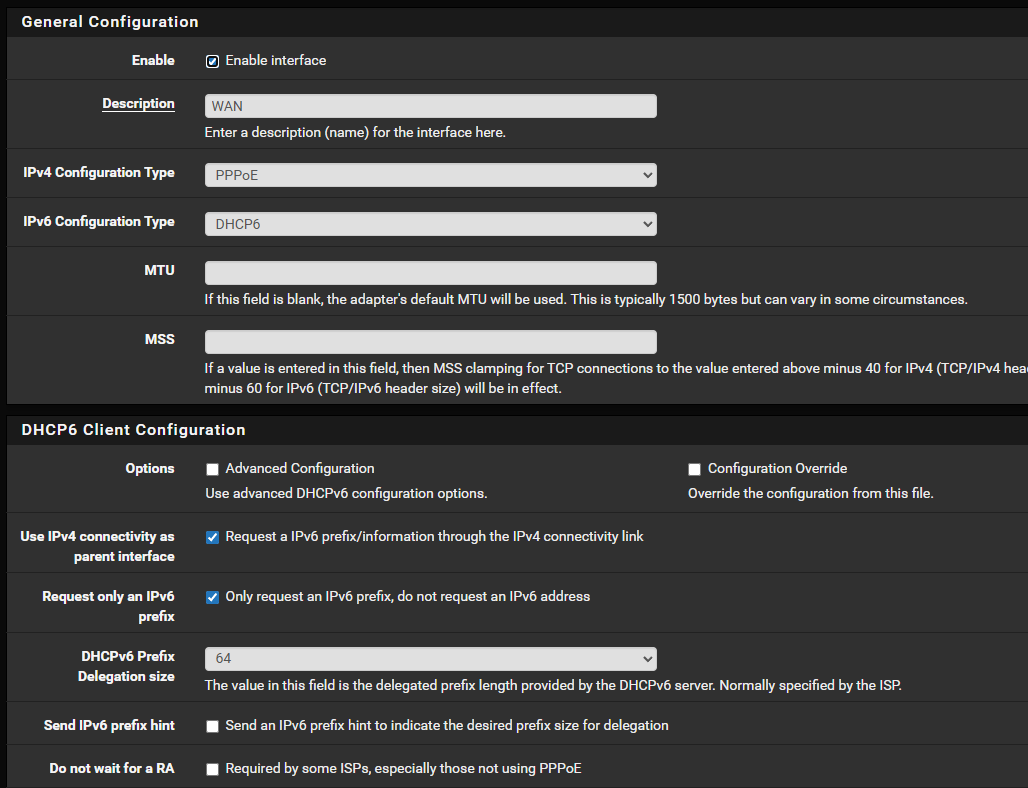
Task: Enable Send an IPv6 prefix hint
Action: pos(212,726)
